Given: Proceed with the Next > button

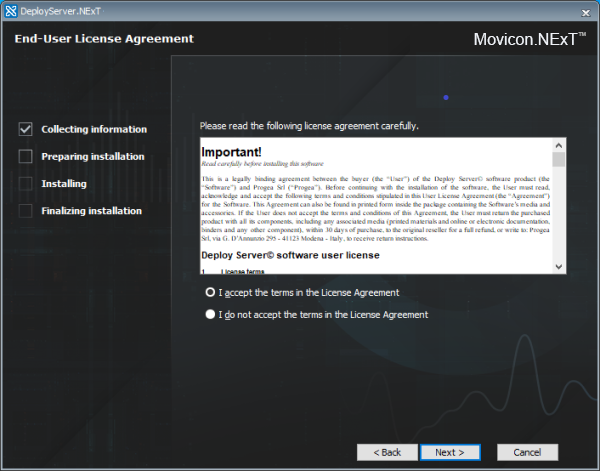Looking at the screenshot, I should (449, 452).
